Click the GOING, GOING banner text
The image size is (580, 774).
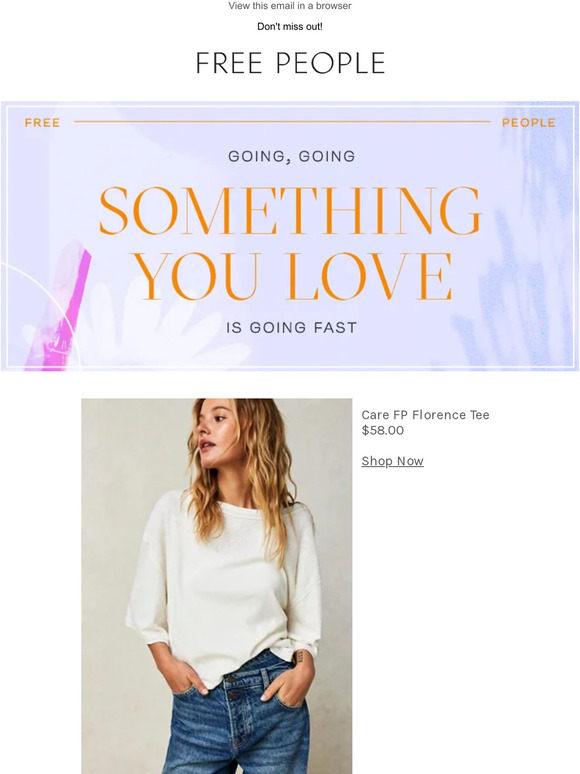pos(291,156)
